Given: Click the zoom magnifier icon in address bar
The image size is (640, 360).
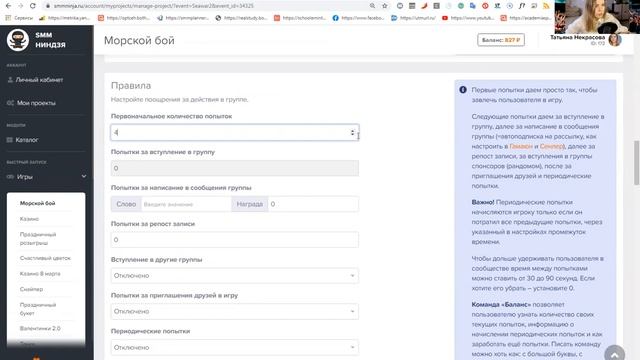Looking at the screenshot, I should 372,6.
